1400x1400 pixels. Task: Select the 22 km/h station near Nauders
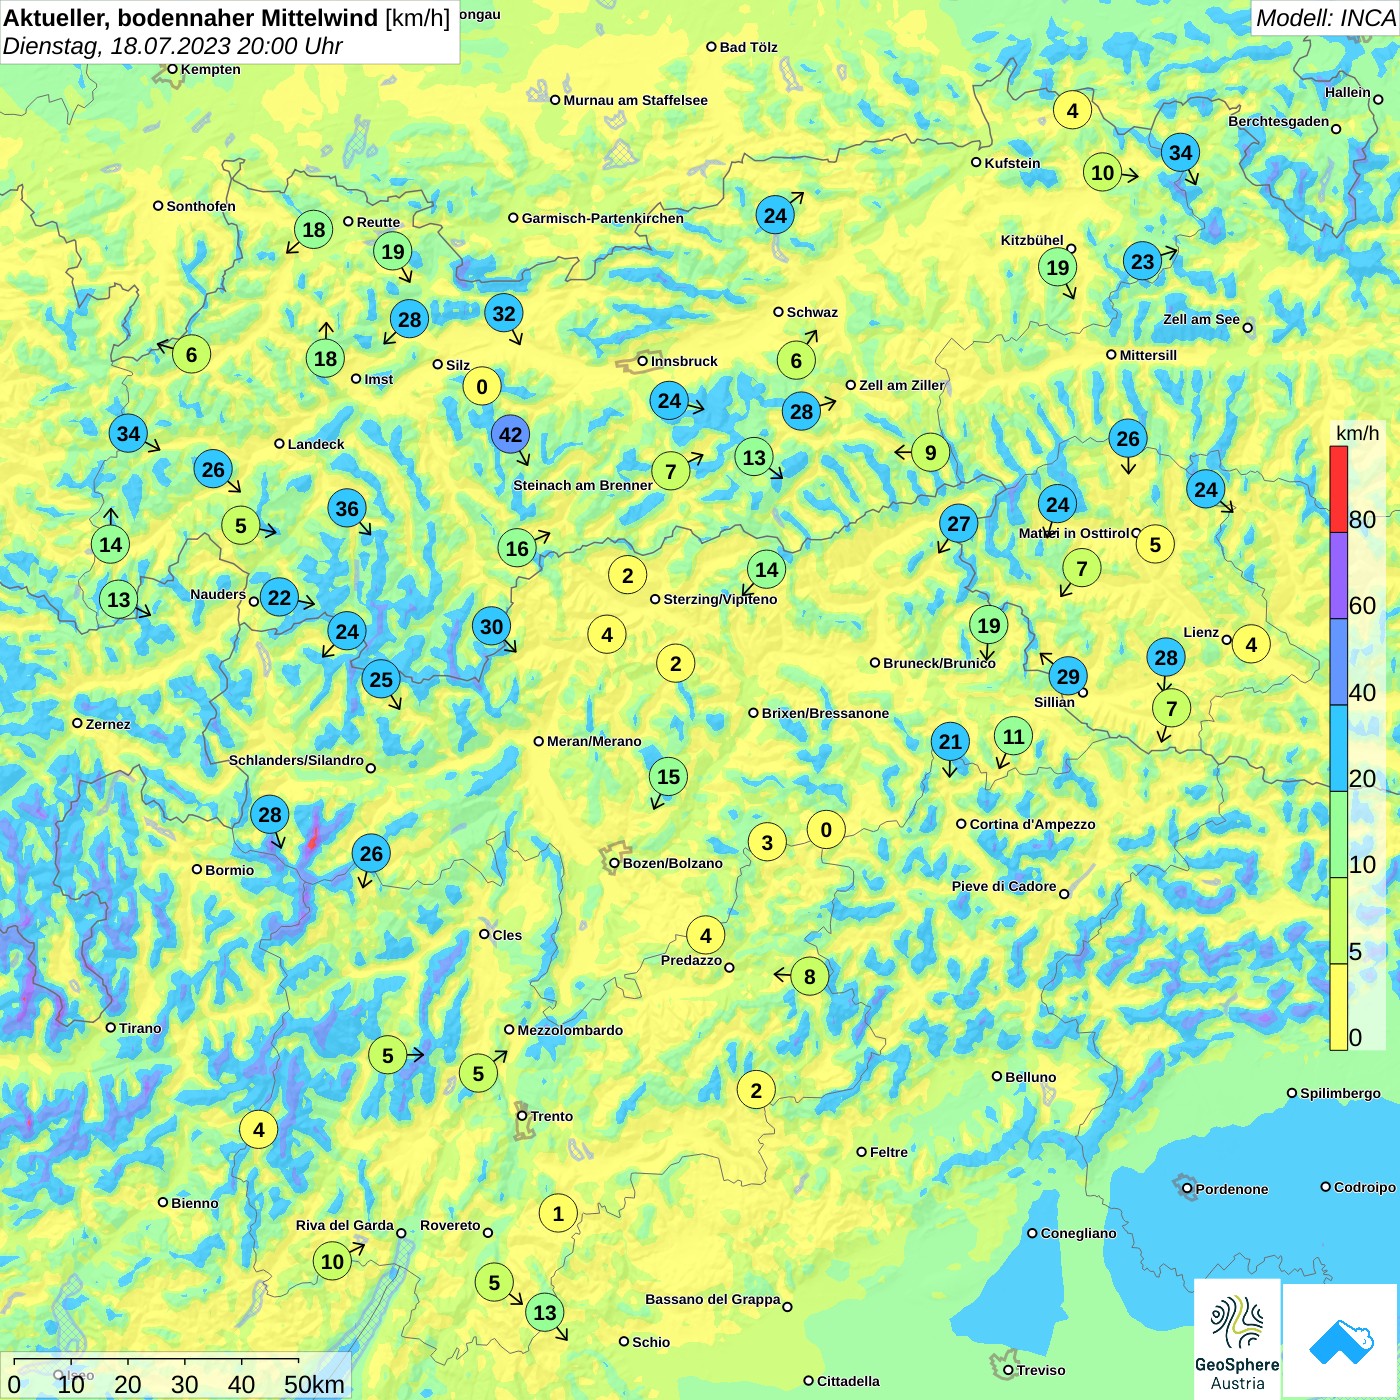pyautogui.click(x=279, y=598)
